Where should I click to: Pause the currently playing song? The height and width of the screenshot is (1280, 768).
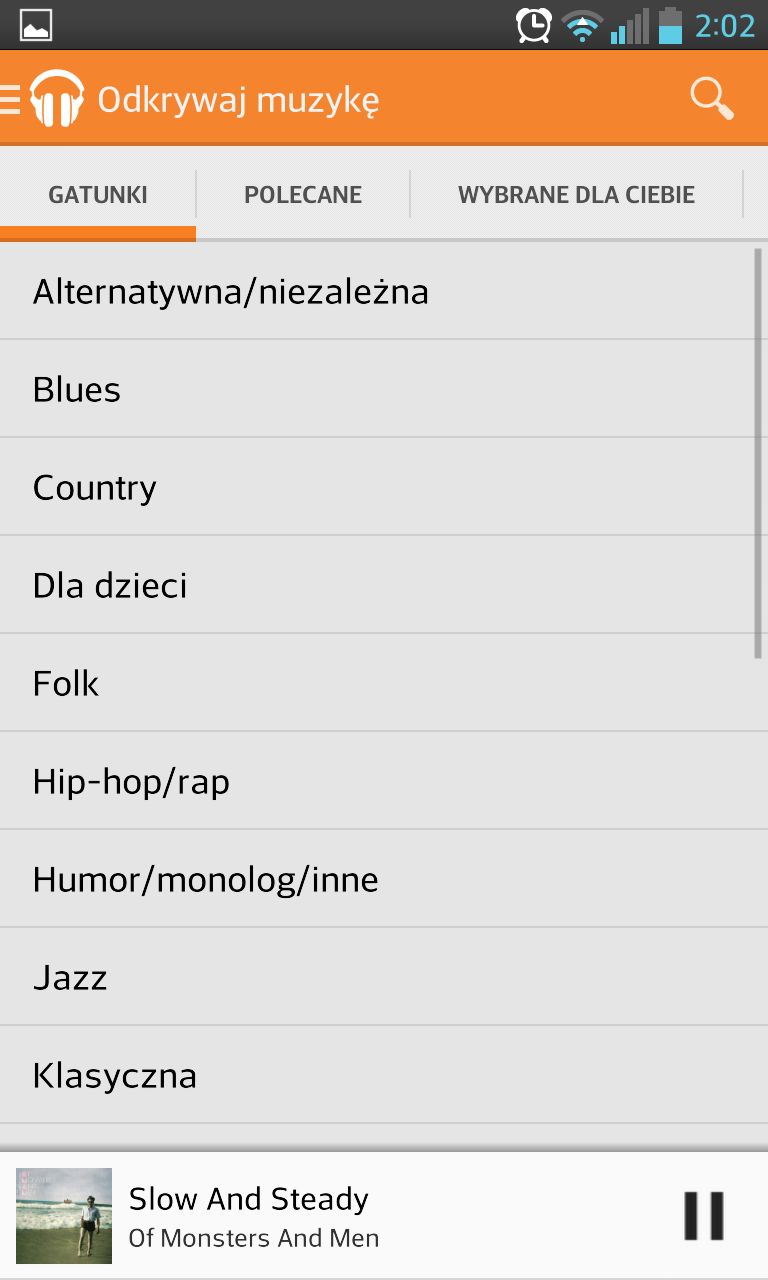click(x=703, y=1215)
